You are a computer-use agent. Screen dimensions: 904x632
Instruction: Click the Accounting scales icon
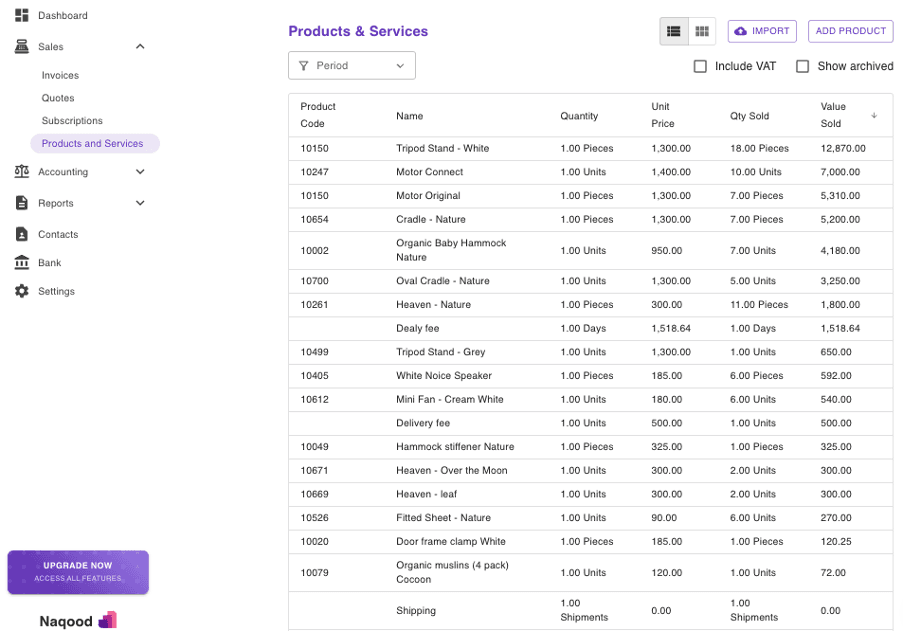[21, 171]
